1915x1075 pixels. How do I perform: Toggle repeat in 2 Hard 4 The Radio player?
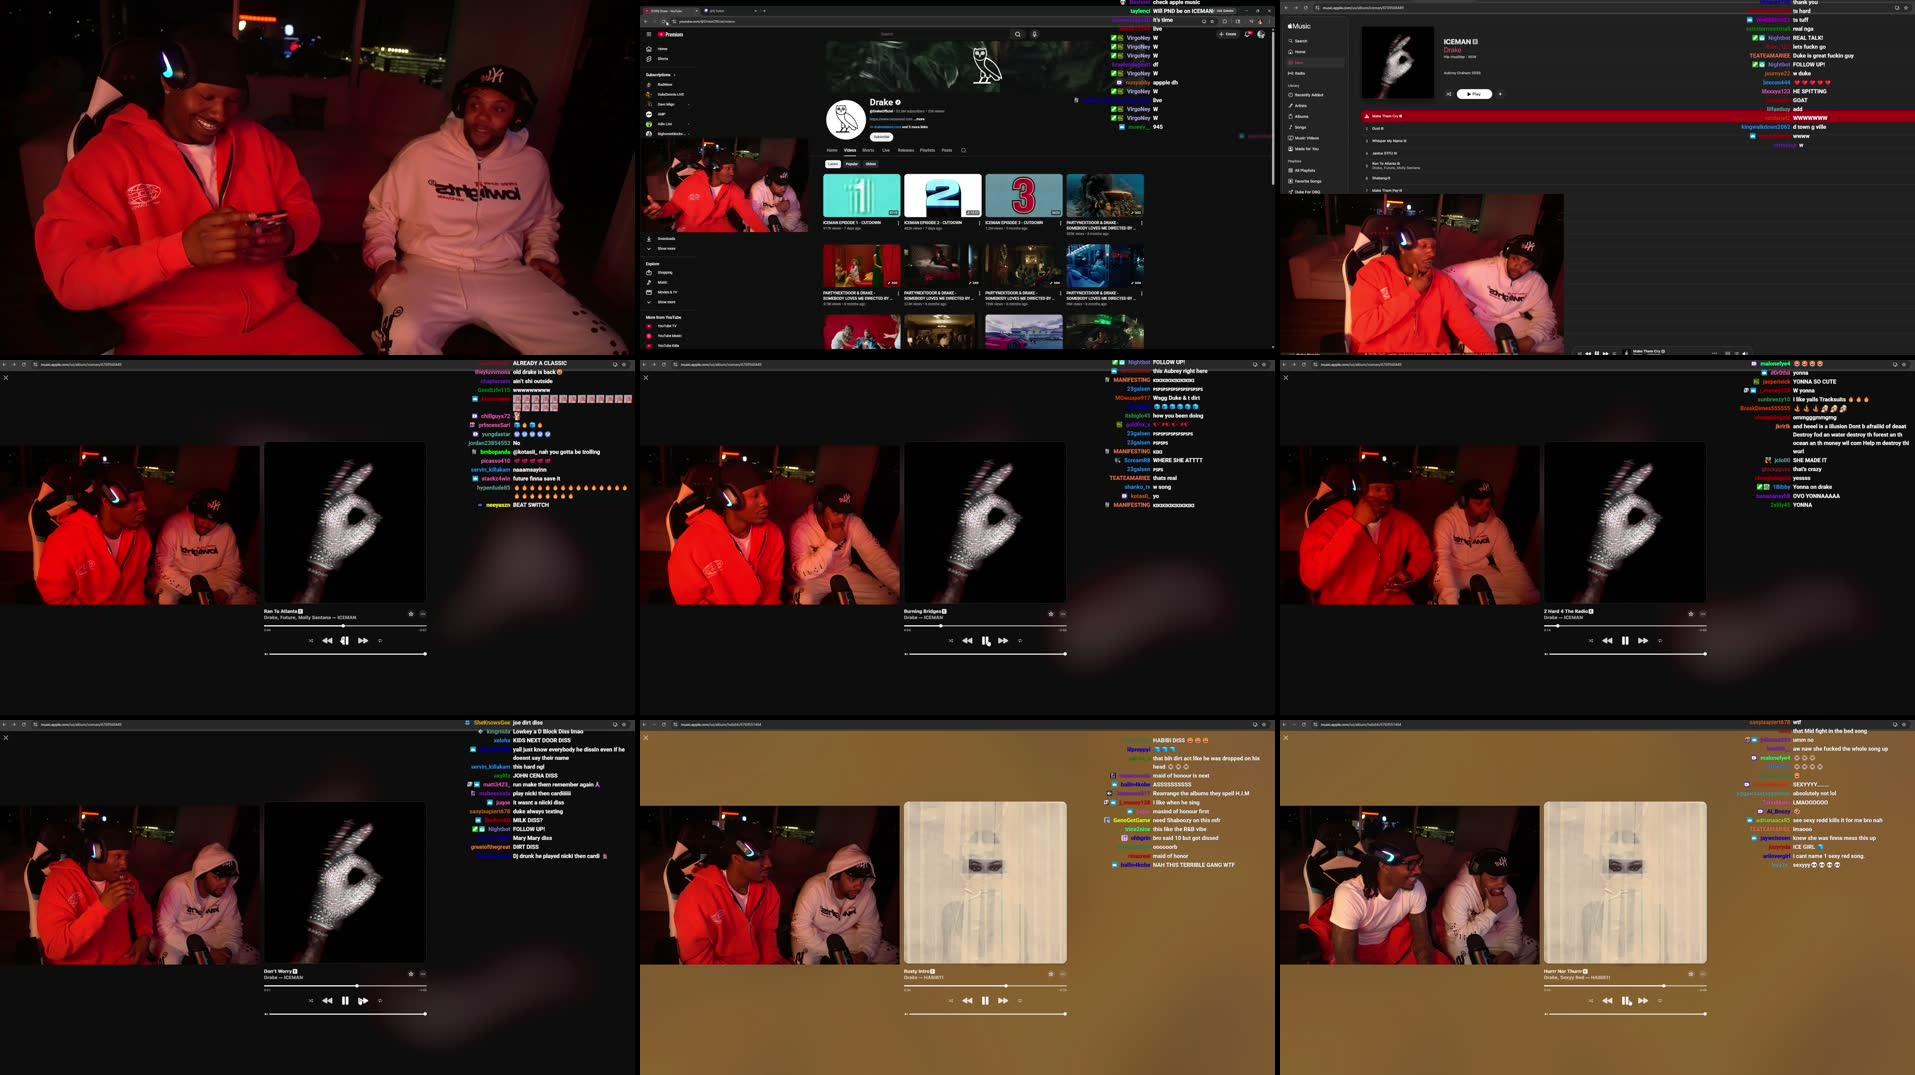[x=1660, y=641]
